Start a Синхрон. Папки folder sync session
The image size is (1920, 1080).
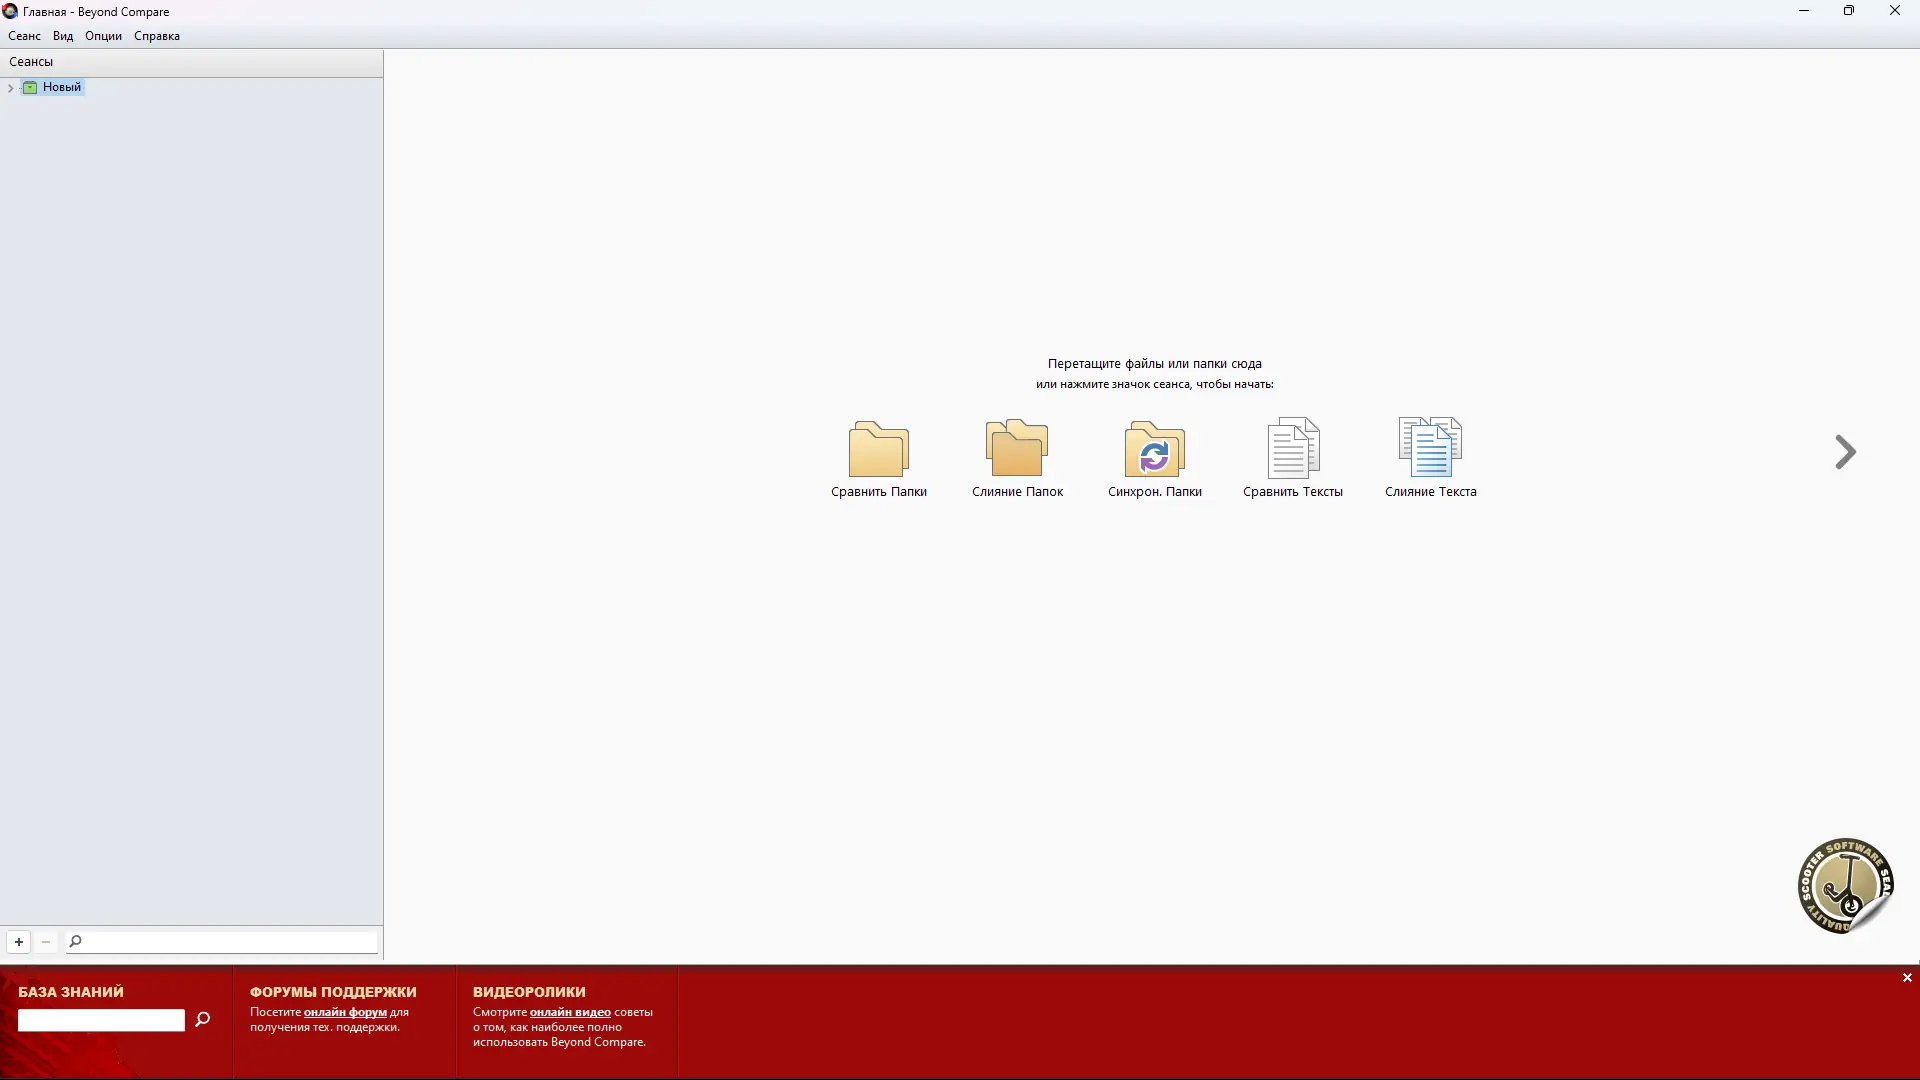click(x=1154, y=449)
